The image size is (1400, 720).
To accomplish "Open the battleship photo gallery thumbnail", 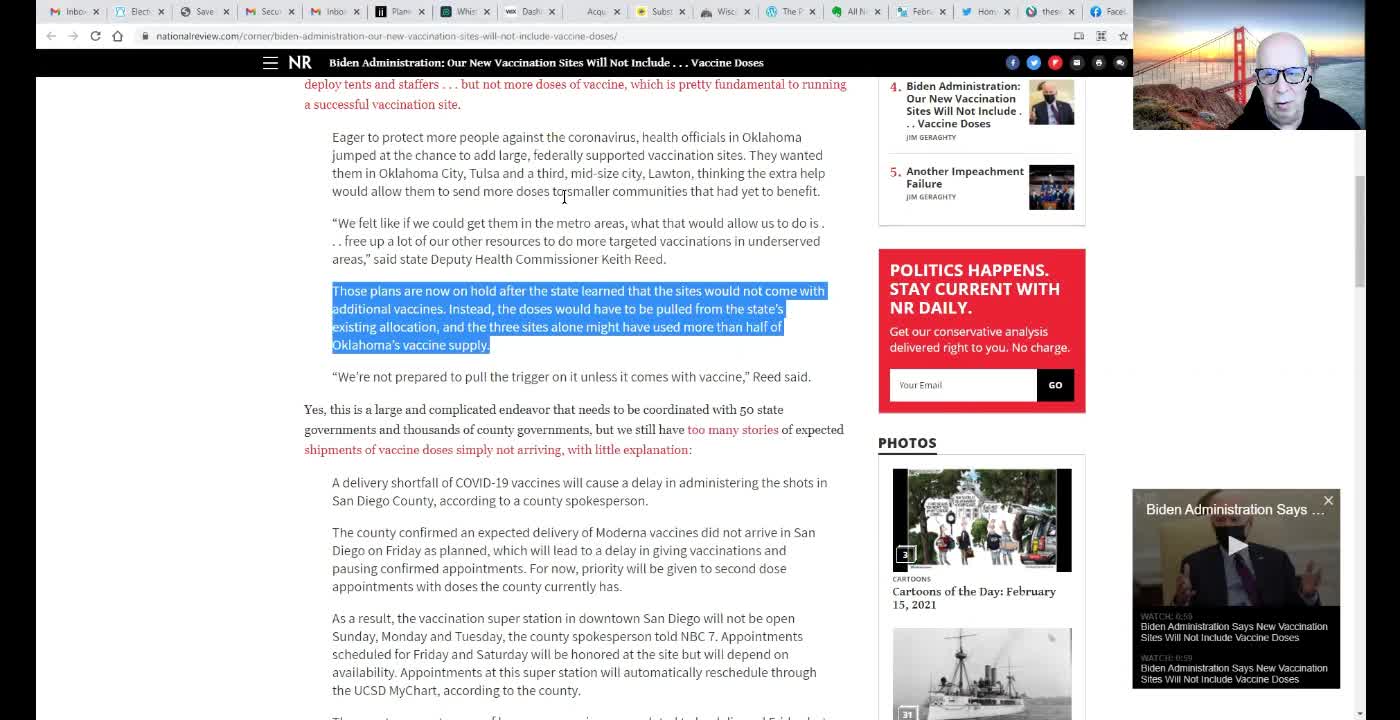I will tap(982, 674).
